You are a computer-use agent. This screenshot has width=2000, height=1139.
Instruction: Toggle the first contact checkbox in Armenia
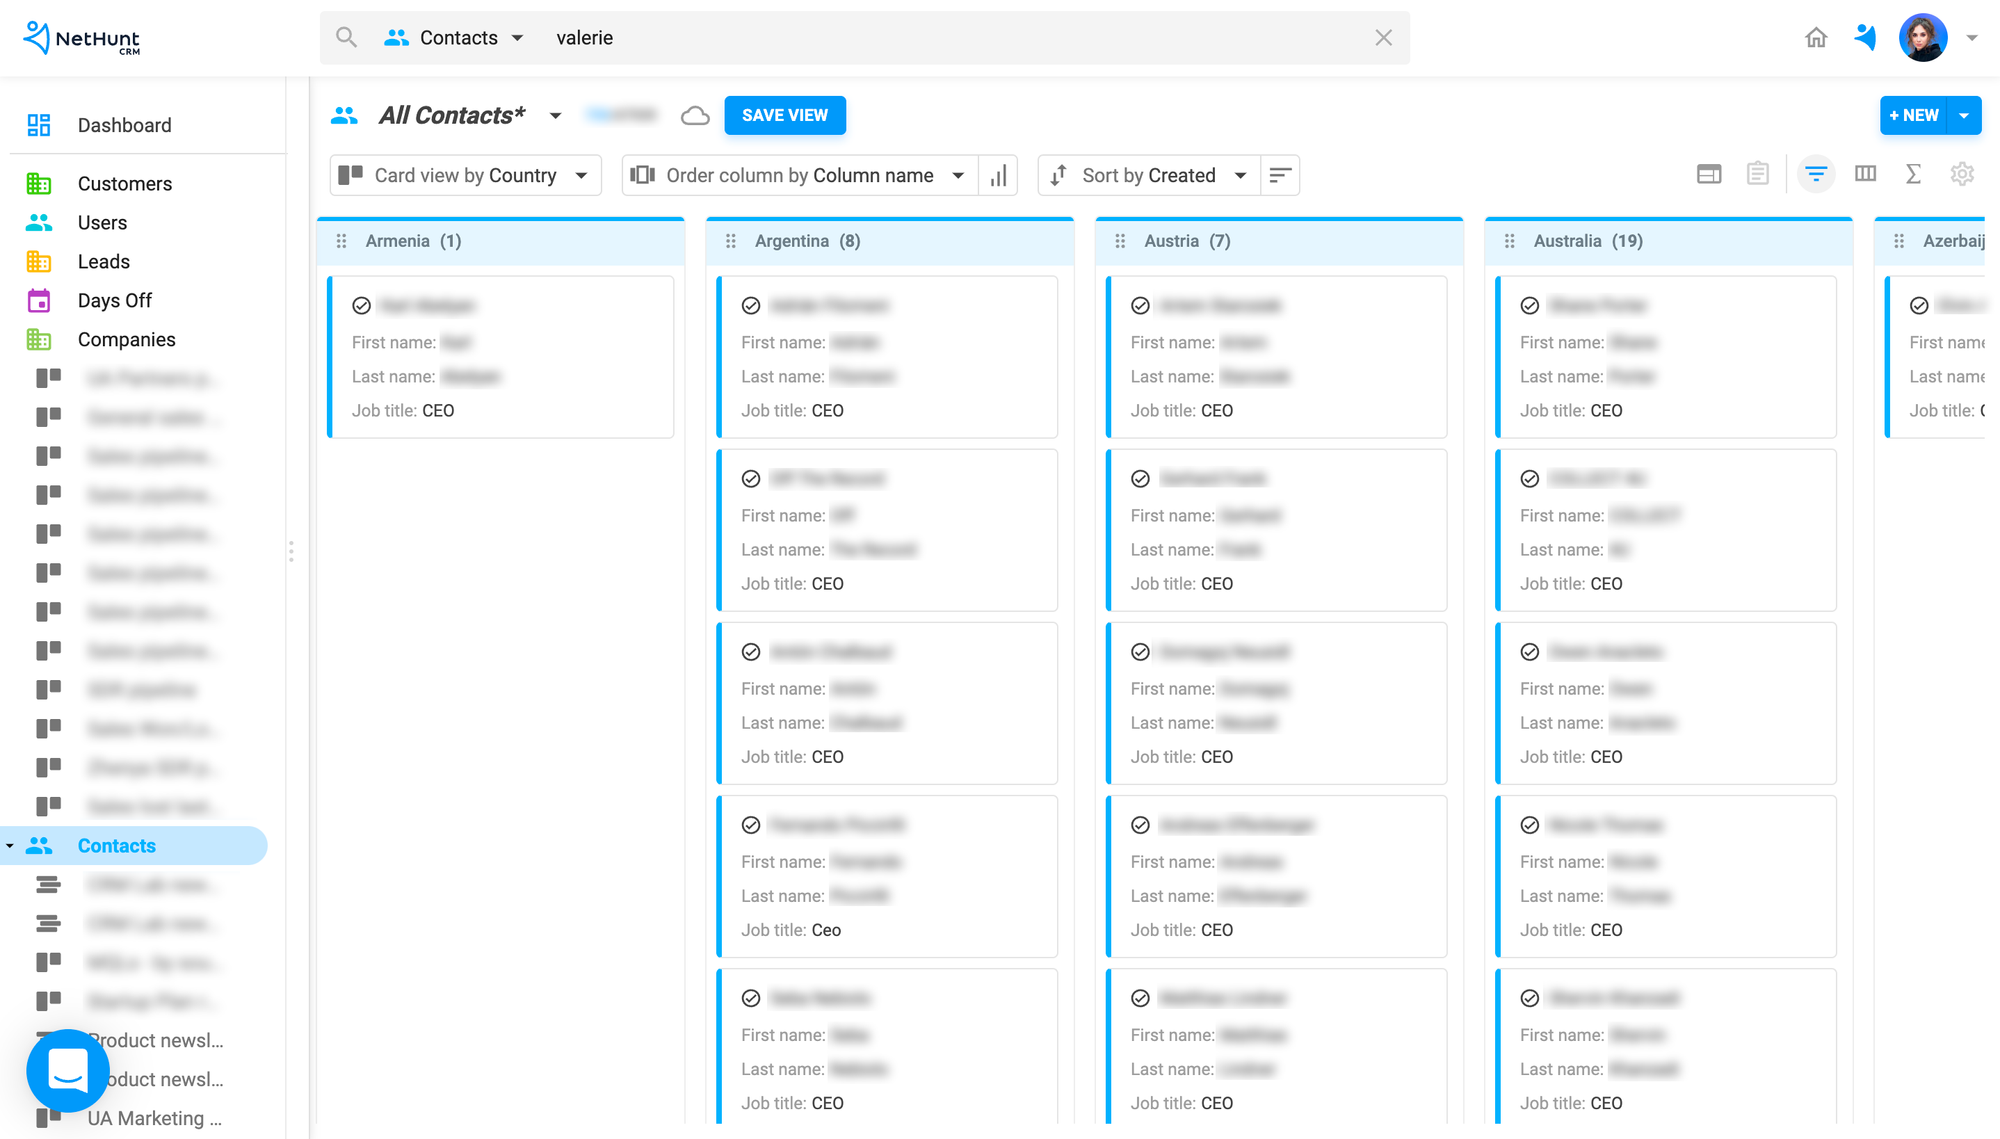click(x=361, y=305)
